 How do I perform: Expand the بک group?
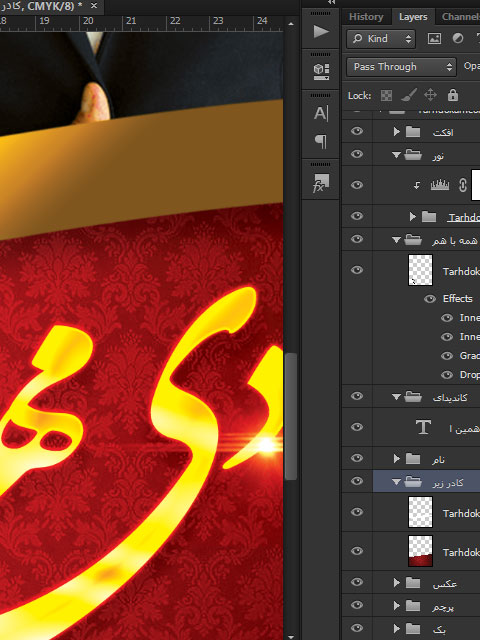click(396, 629)
